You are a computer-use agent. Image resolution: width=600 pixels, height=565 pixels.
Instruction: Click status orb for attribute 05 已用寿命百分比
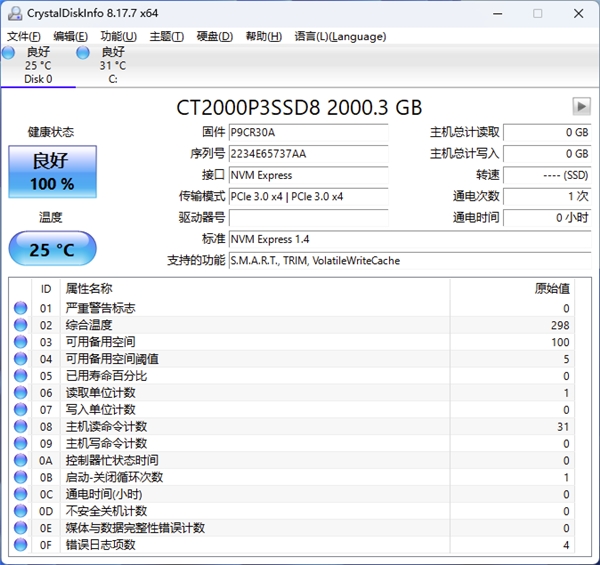click(21, 376)
